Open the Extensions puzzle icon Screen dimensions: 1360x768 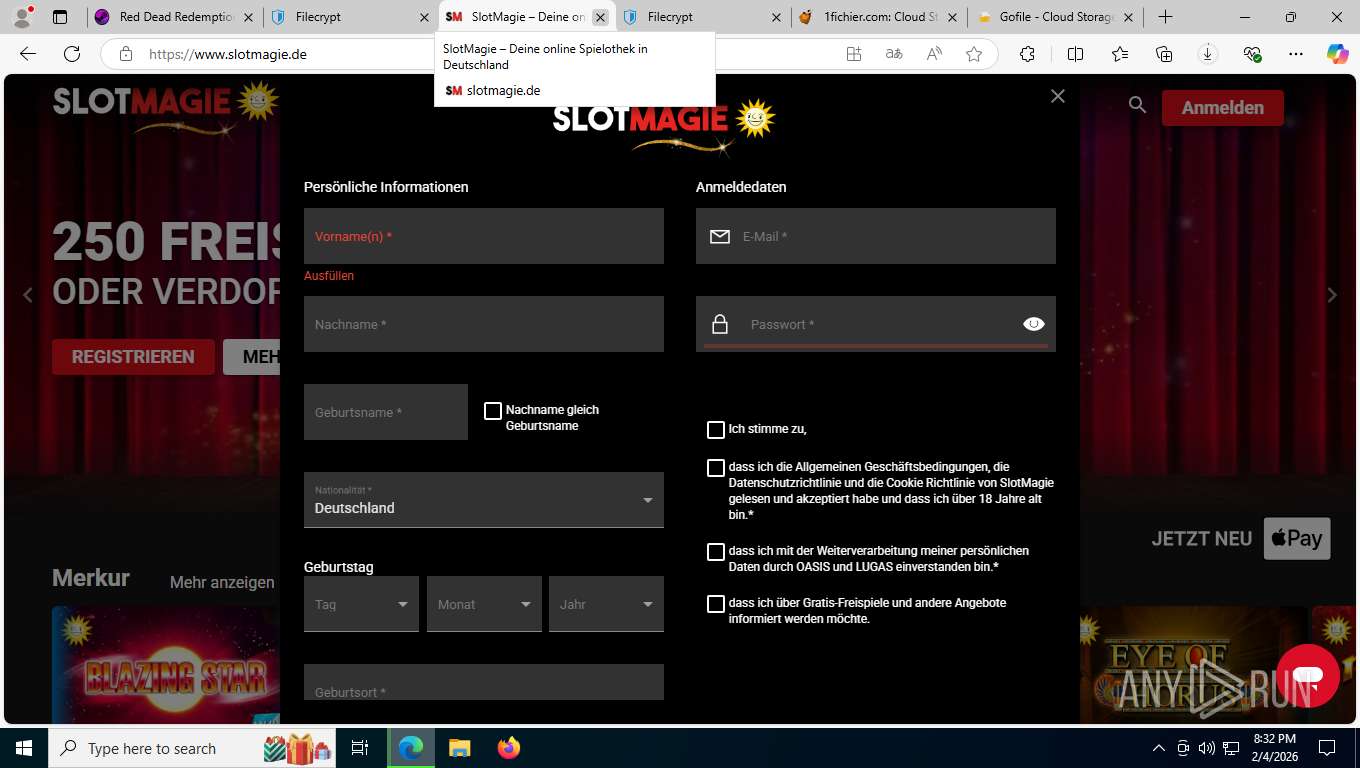[x=1027, y=54]
